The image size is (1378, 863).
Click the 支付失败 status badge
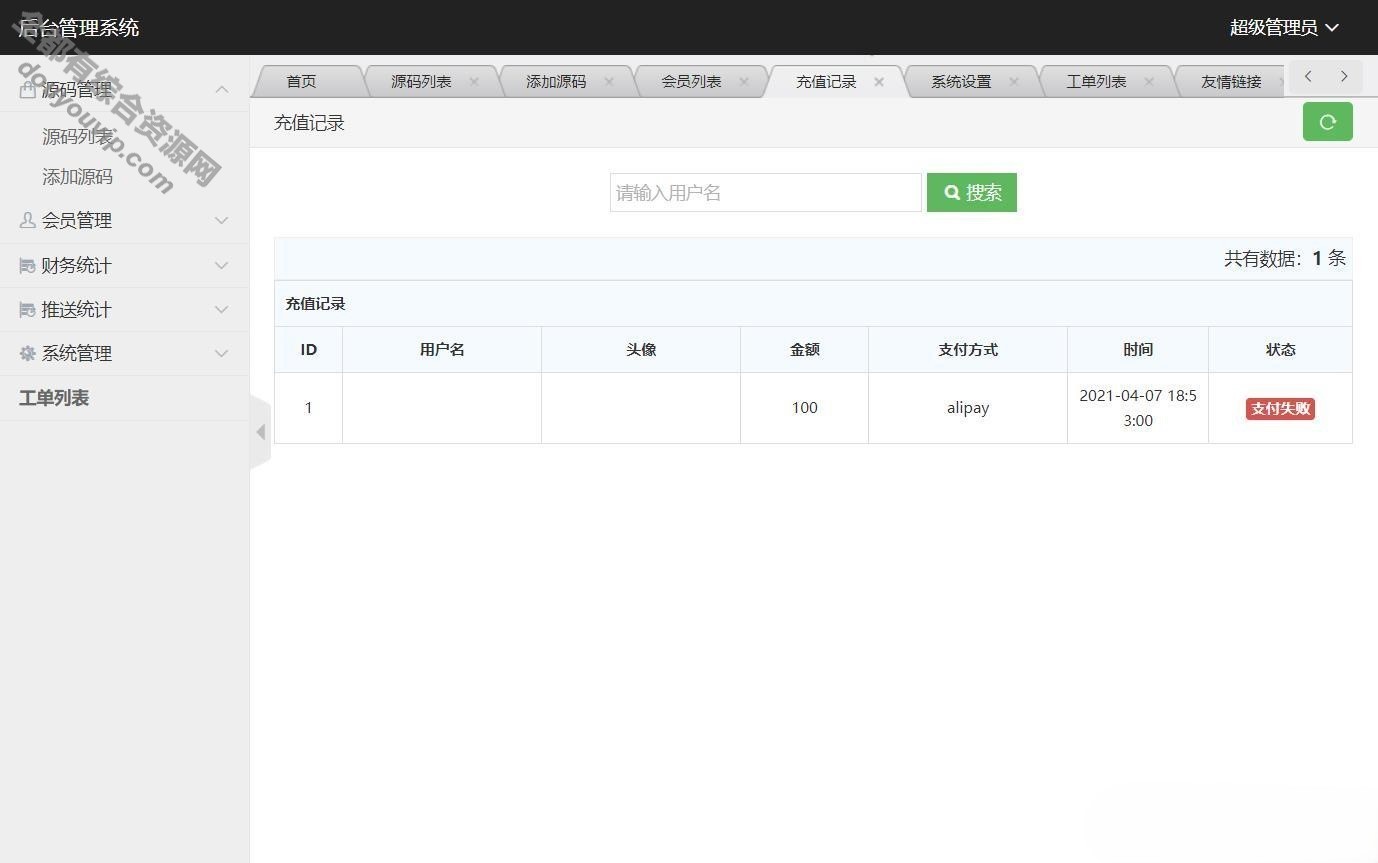[x=1280, y=408]
